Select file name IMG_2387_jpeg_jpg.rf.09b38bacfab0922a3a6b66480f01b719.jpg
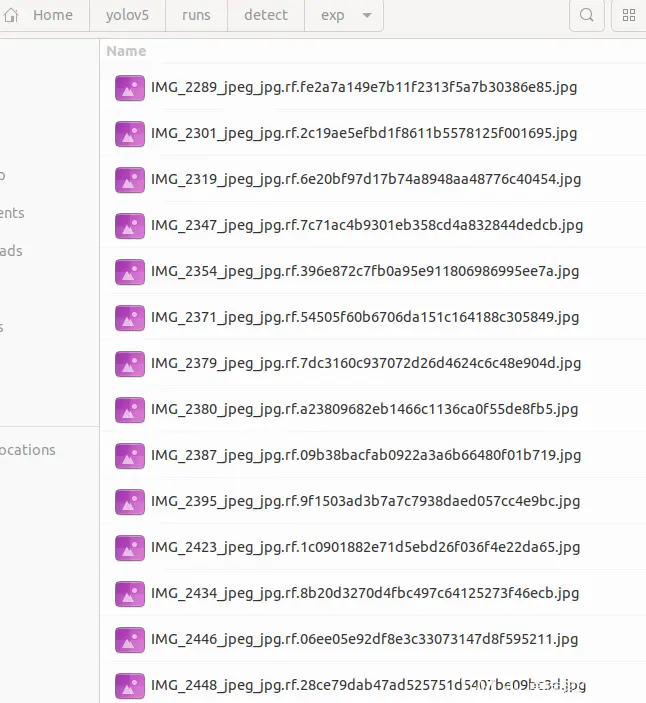Image resolution: width=646 pixels, height=703 pixels. 366,456
